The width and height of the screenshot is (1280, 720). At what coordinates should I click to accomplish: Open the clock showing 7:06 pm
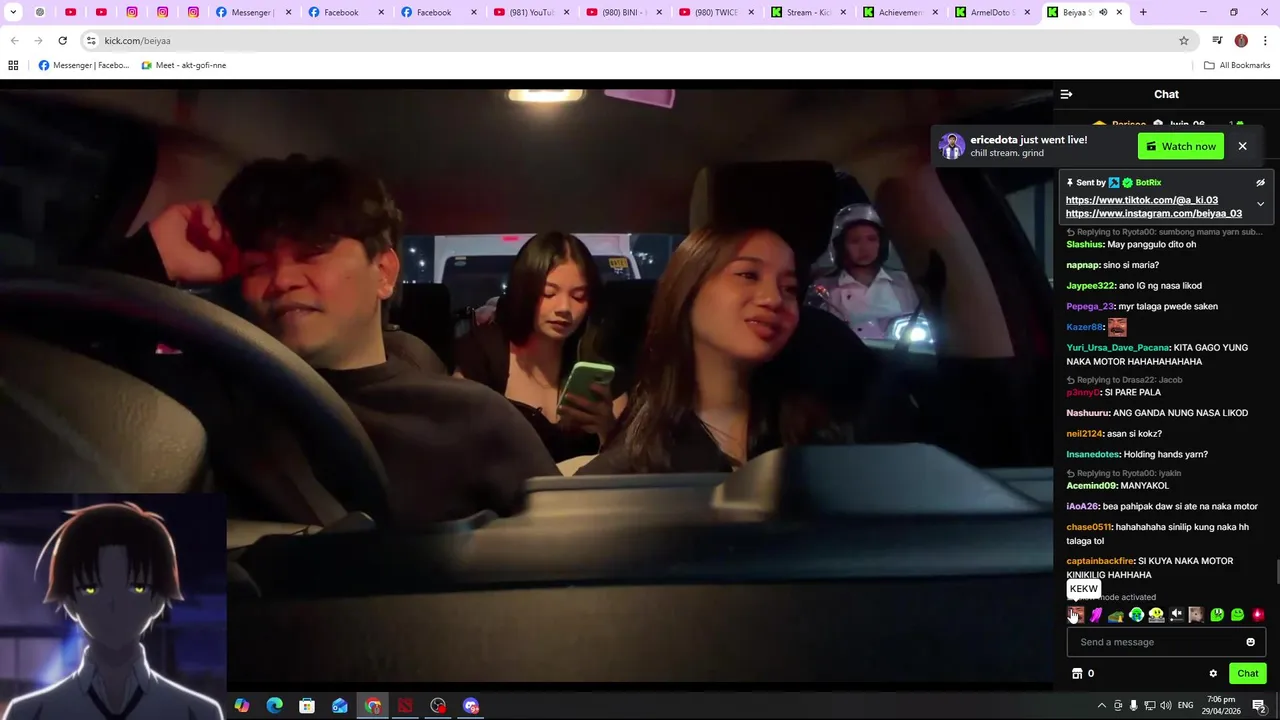coord(1221,706)
